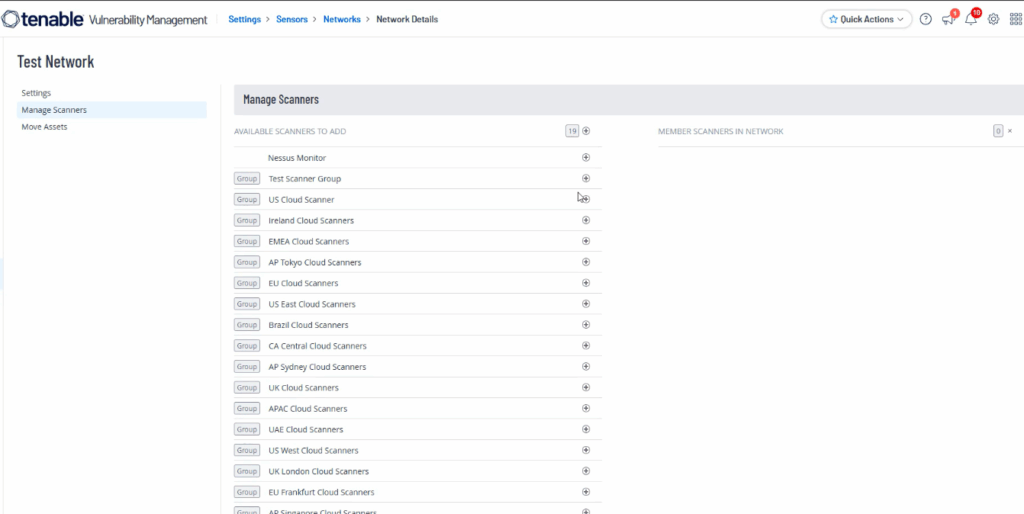Add AP Tokyo Cloud Scanners group

click(586, 262)
